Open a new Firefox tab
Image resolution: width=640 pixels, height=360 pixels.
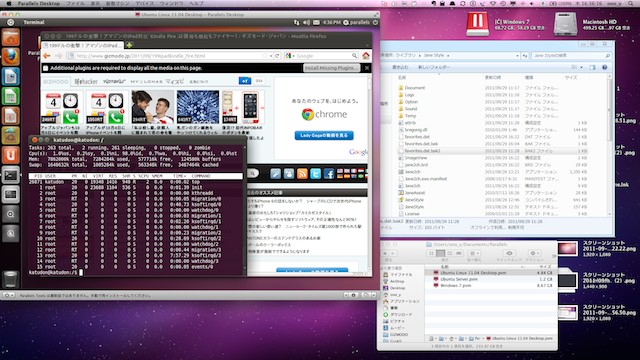(129, 45)
